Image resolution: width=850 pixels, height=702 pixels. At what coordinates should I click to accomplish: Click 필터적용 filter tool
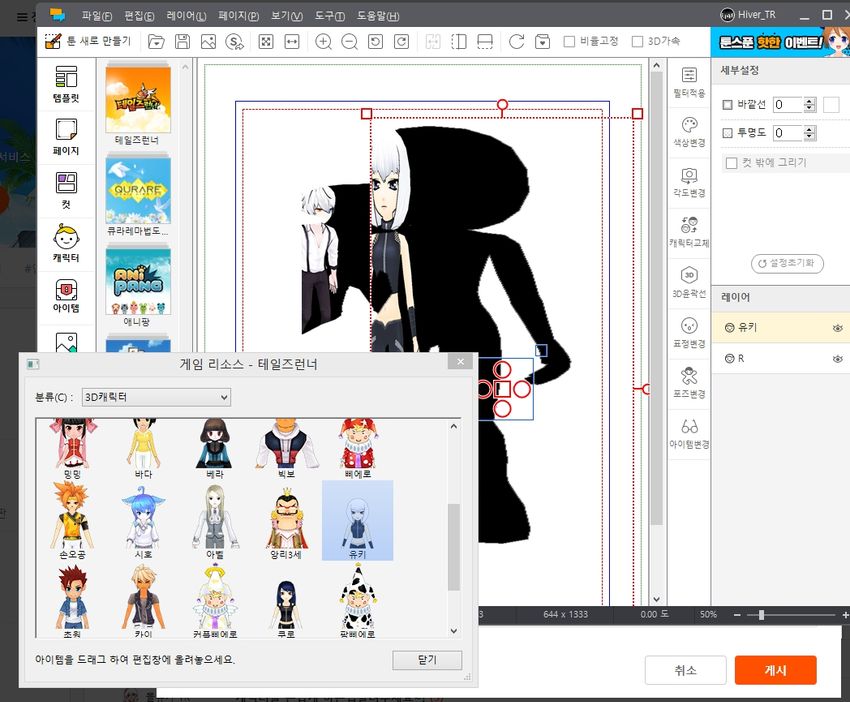point(689,82)
